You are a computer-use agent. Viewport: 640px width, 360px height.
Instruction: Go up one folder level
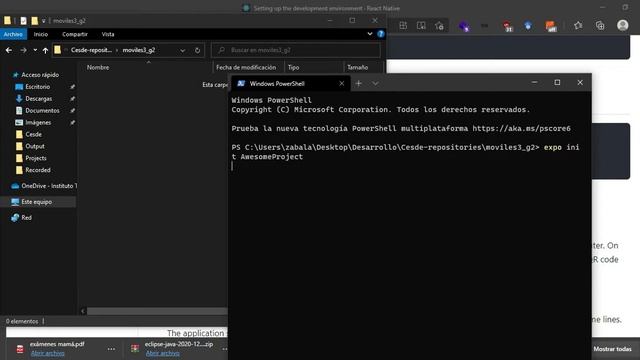tap(45, 50)
